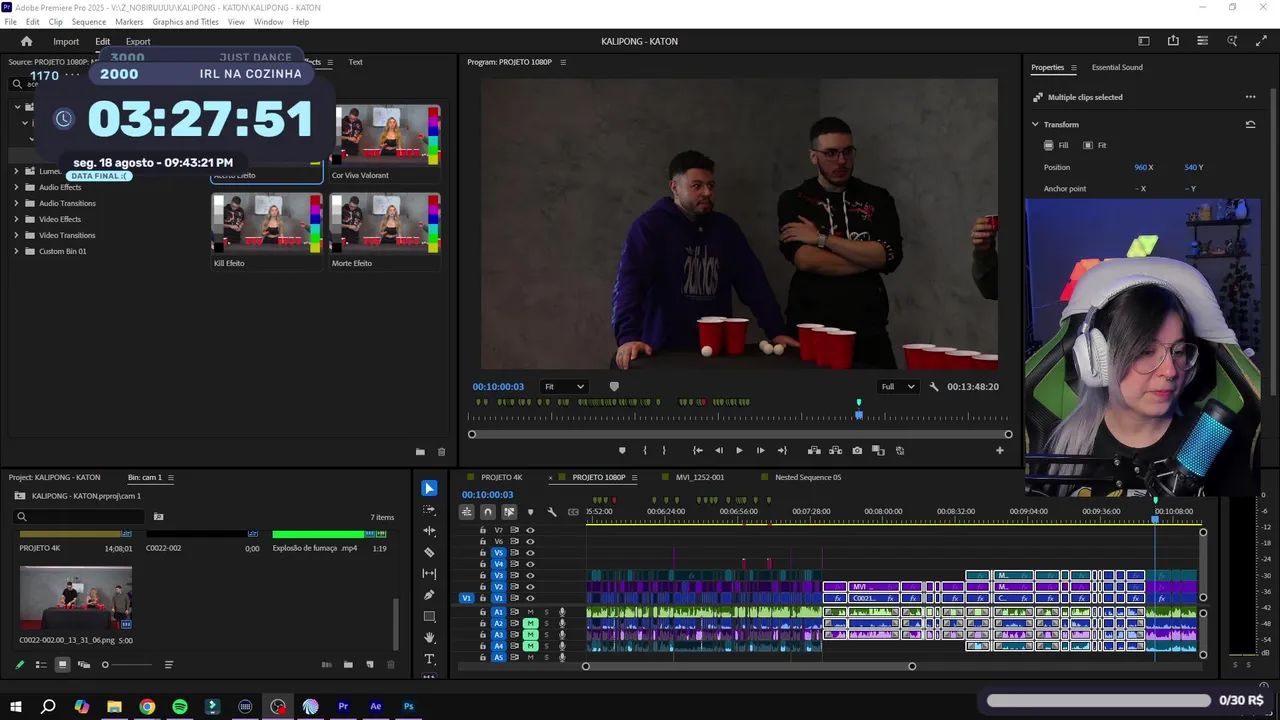Open the Full playback resolution dropdown

pos(898,387)
